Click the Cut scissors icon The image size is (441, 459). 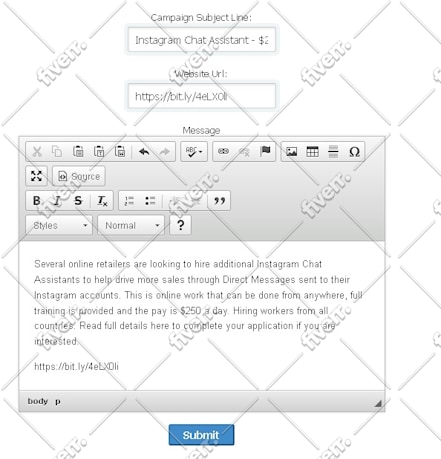click(x=37, y=152)
